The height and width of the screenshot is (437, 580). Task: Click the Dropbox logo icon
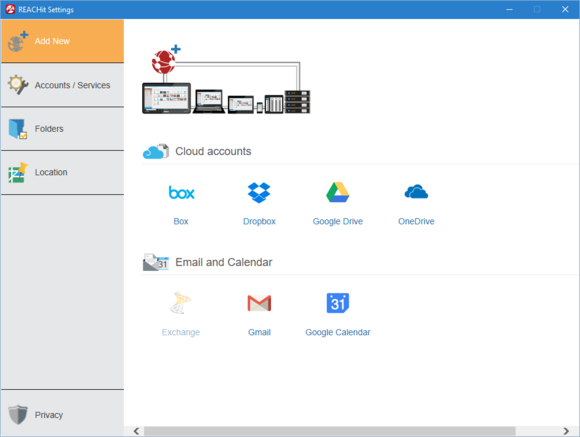coord(259,193)
